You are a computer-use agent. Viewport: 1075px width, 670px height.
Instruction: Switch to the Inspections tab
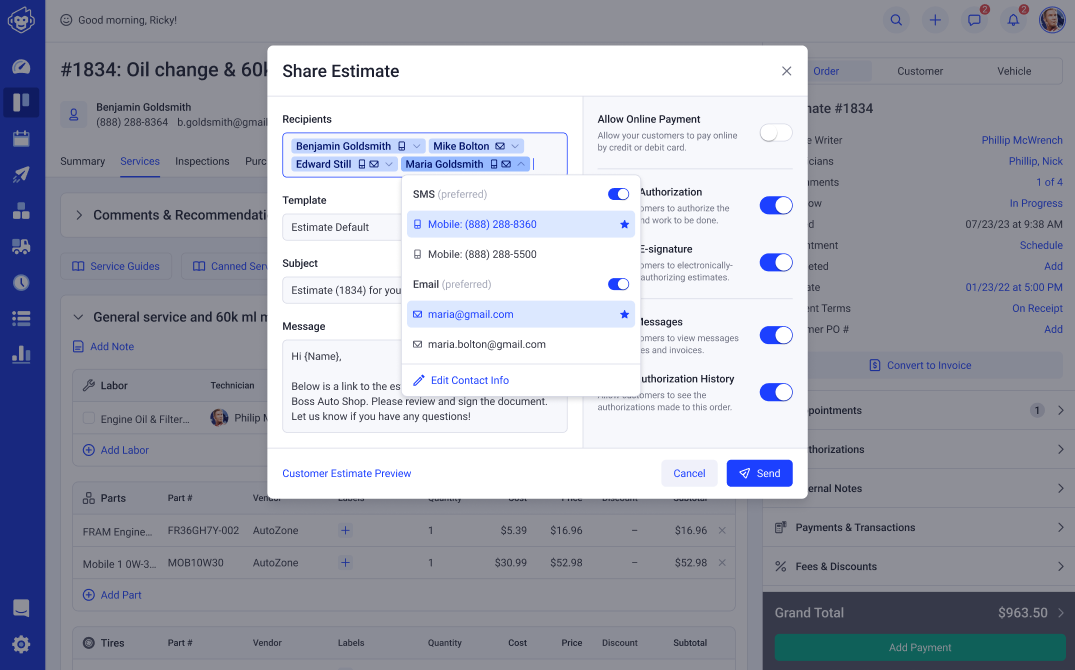click(x=202, y=161)
